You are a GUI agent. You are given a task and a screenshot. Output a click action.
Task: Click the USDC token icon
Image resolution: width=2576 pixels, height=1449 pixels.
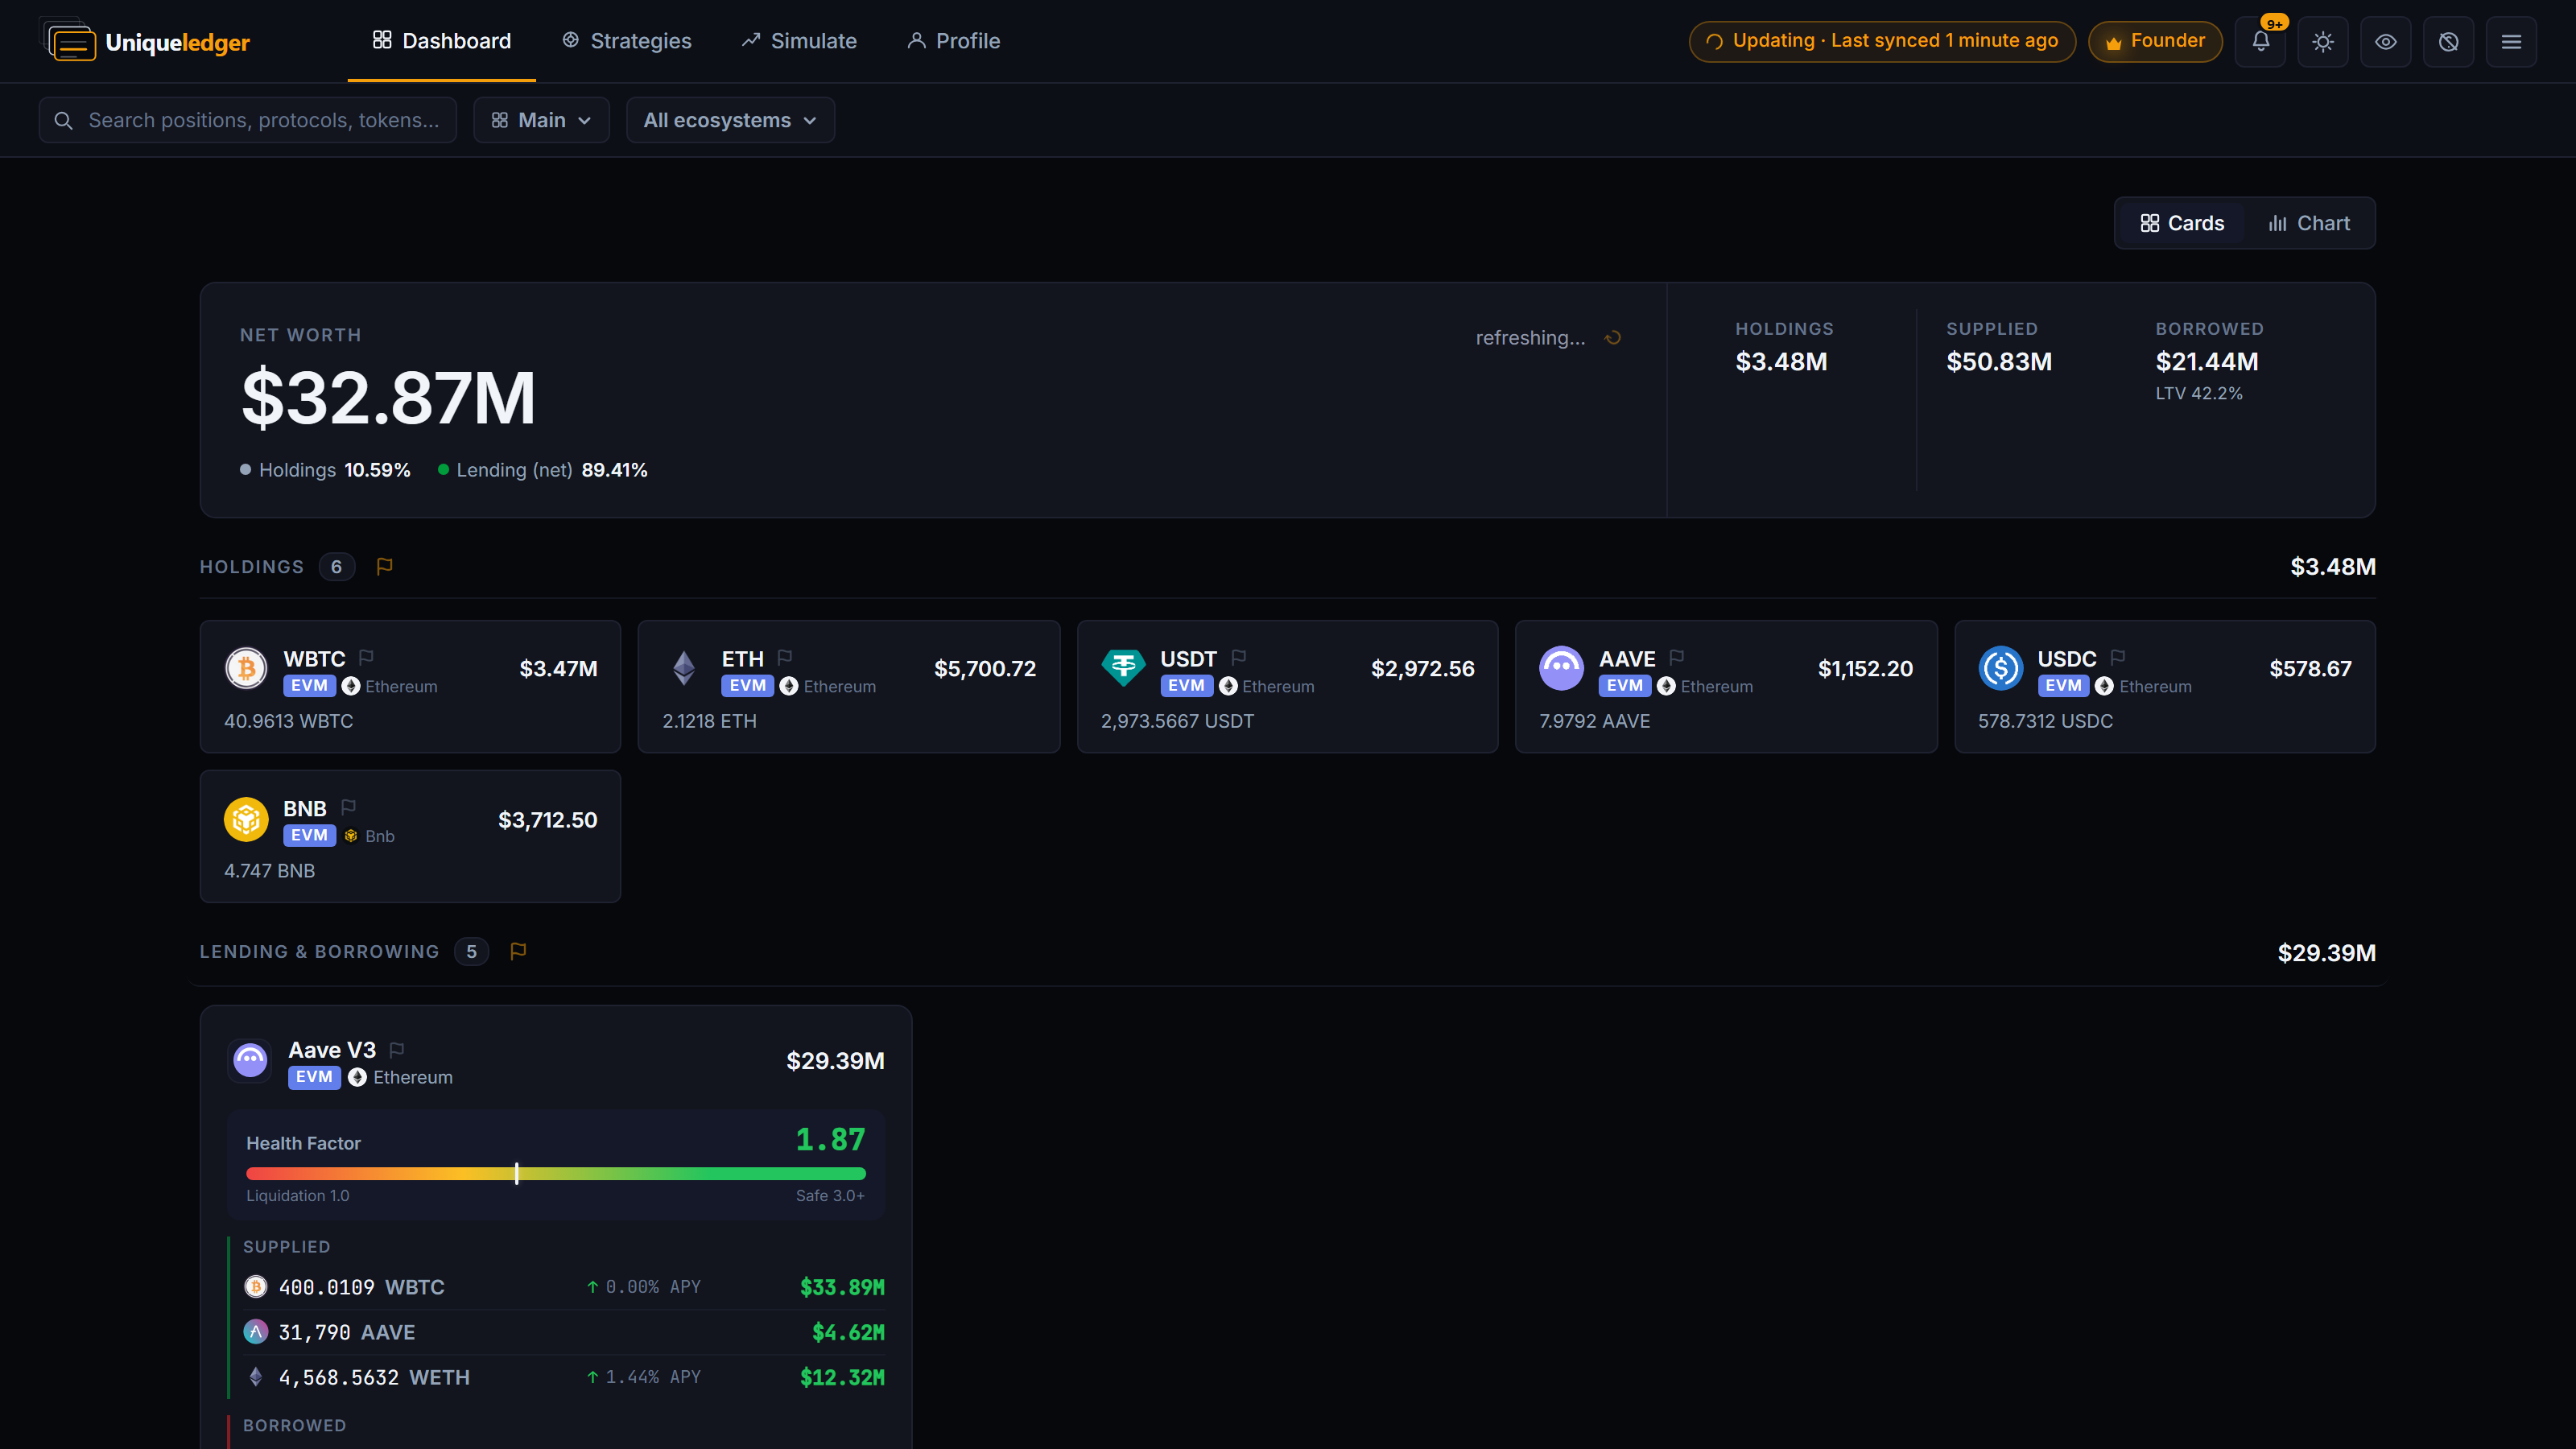pyautogui.click(x=2000, y=668)
